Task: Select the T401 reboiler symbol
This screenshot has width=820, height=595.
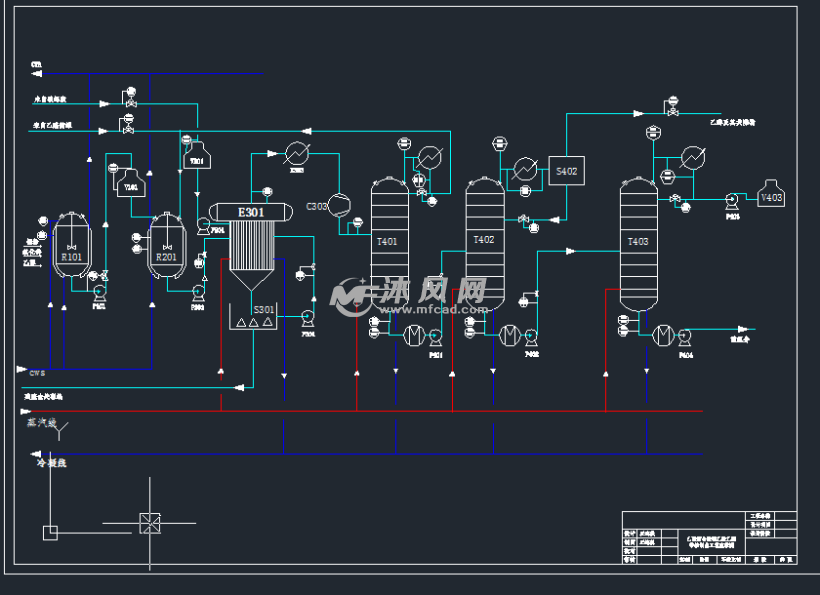Action: tap(414, 335)
